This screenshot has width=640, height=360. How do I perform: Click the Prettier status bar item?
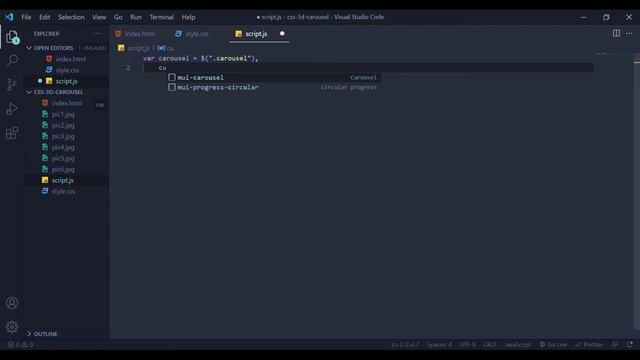coord(589,344)
